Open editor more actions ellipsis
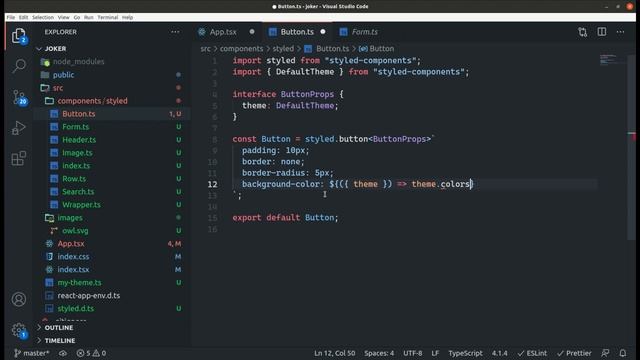The image size is (640, 360). [620, 32]
